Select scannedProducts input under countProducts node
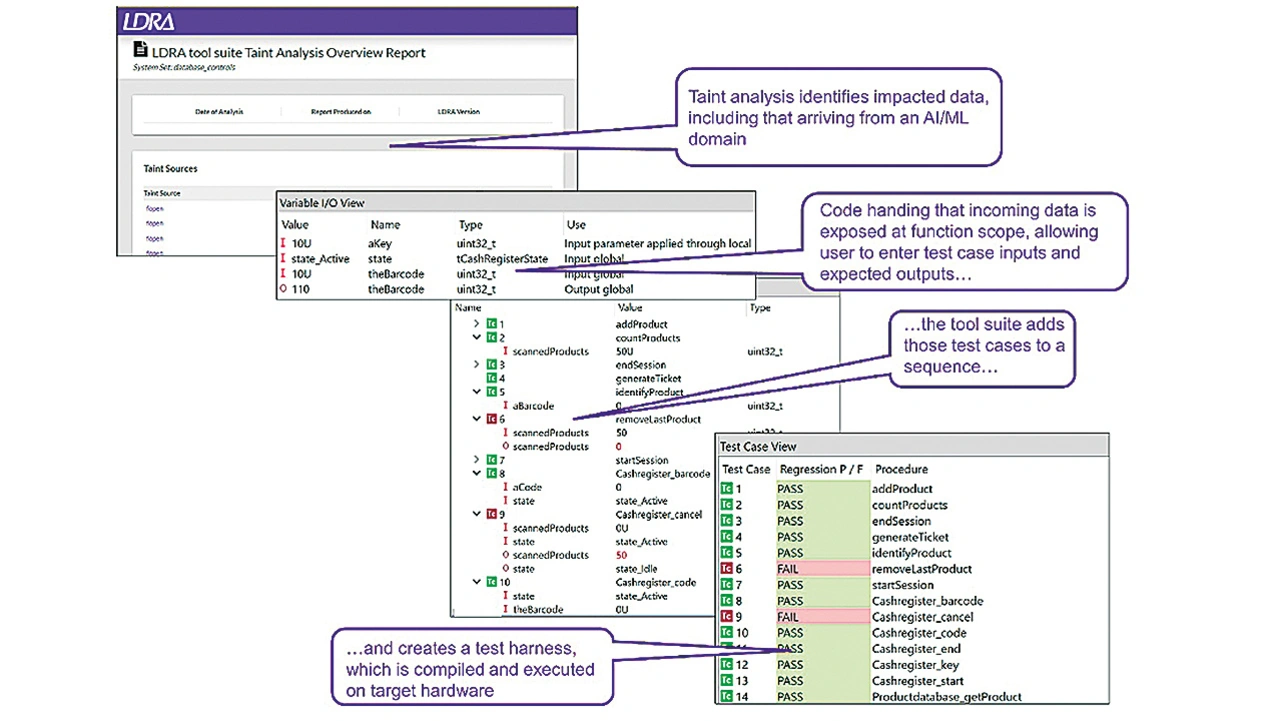The height and width of the screenshot is (721, 1280). coord(550,352)
